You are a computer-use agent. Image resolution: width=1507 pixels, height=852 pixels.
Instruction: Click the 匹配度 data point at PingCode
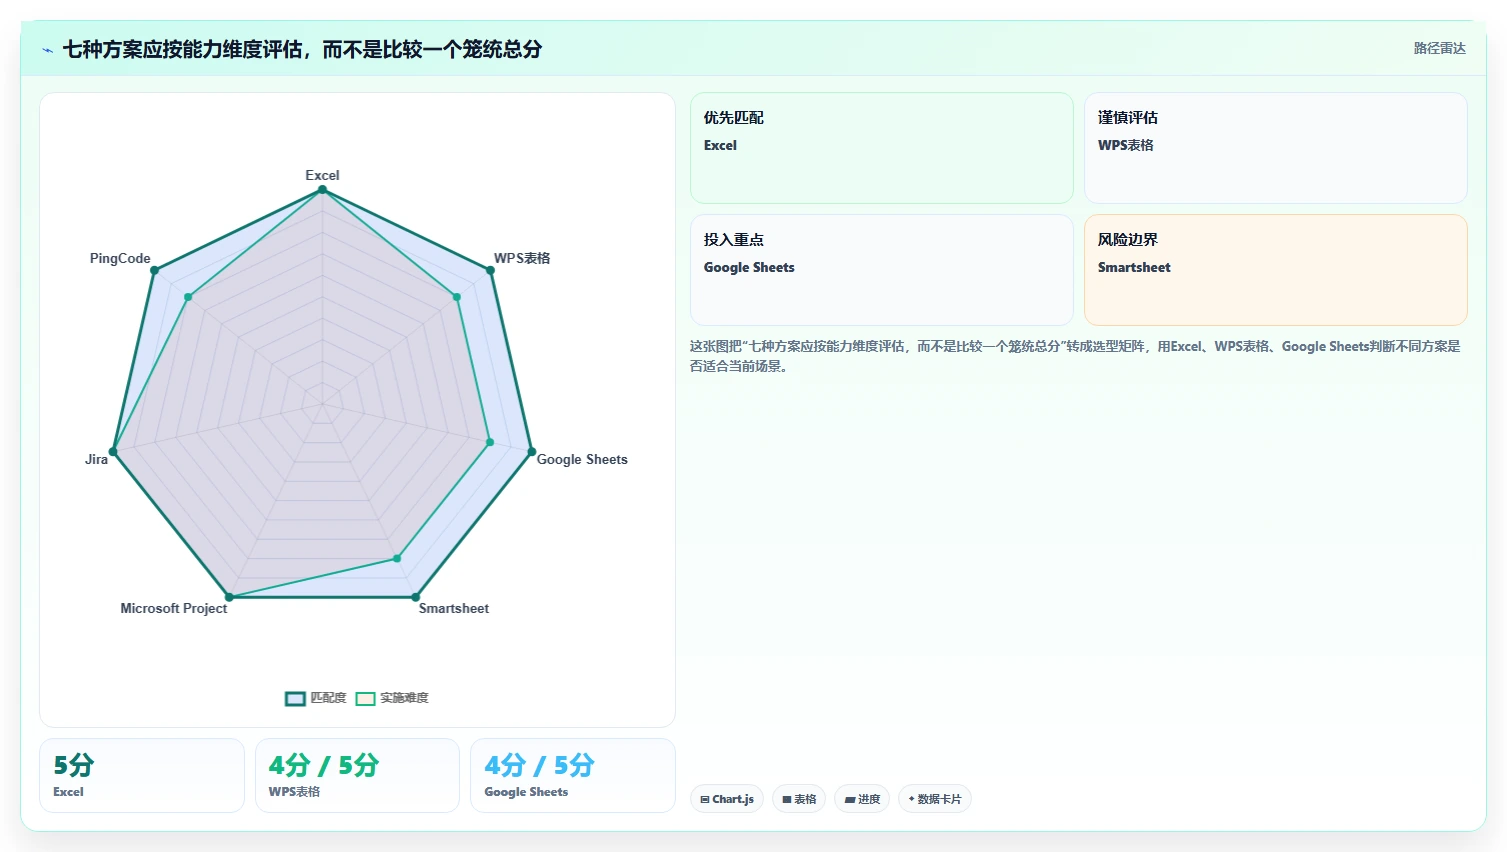click(154, 271)
